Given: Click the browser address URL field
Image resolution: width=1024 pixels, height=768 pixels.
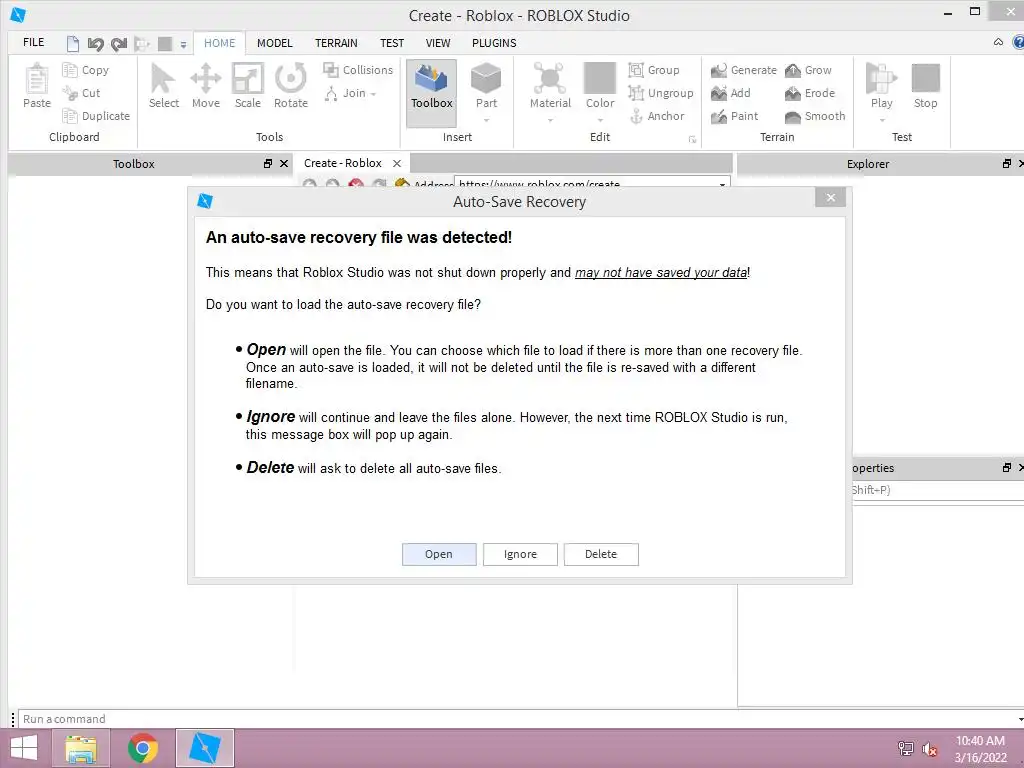Looking at the screenshot, I should tap(592, 184).
